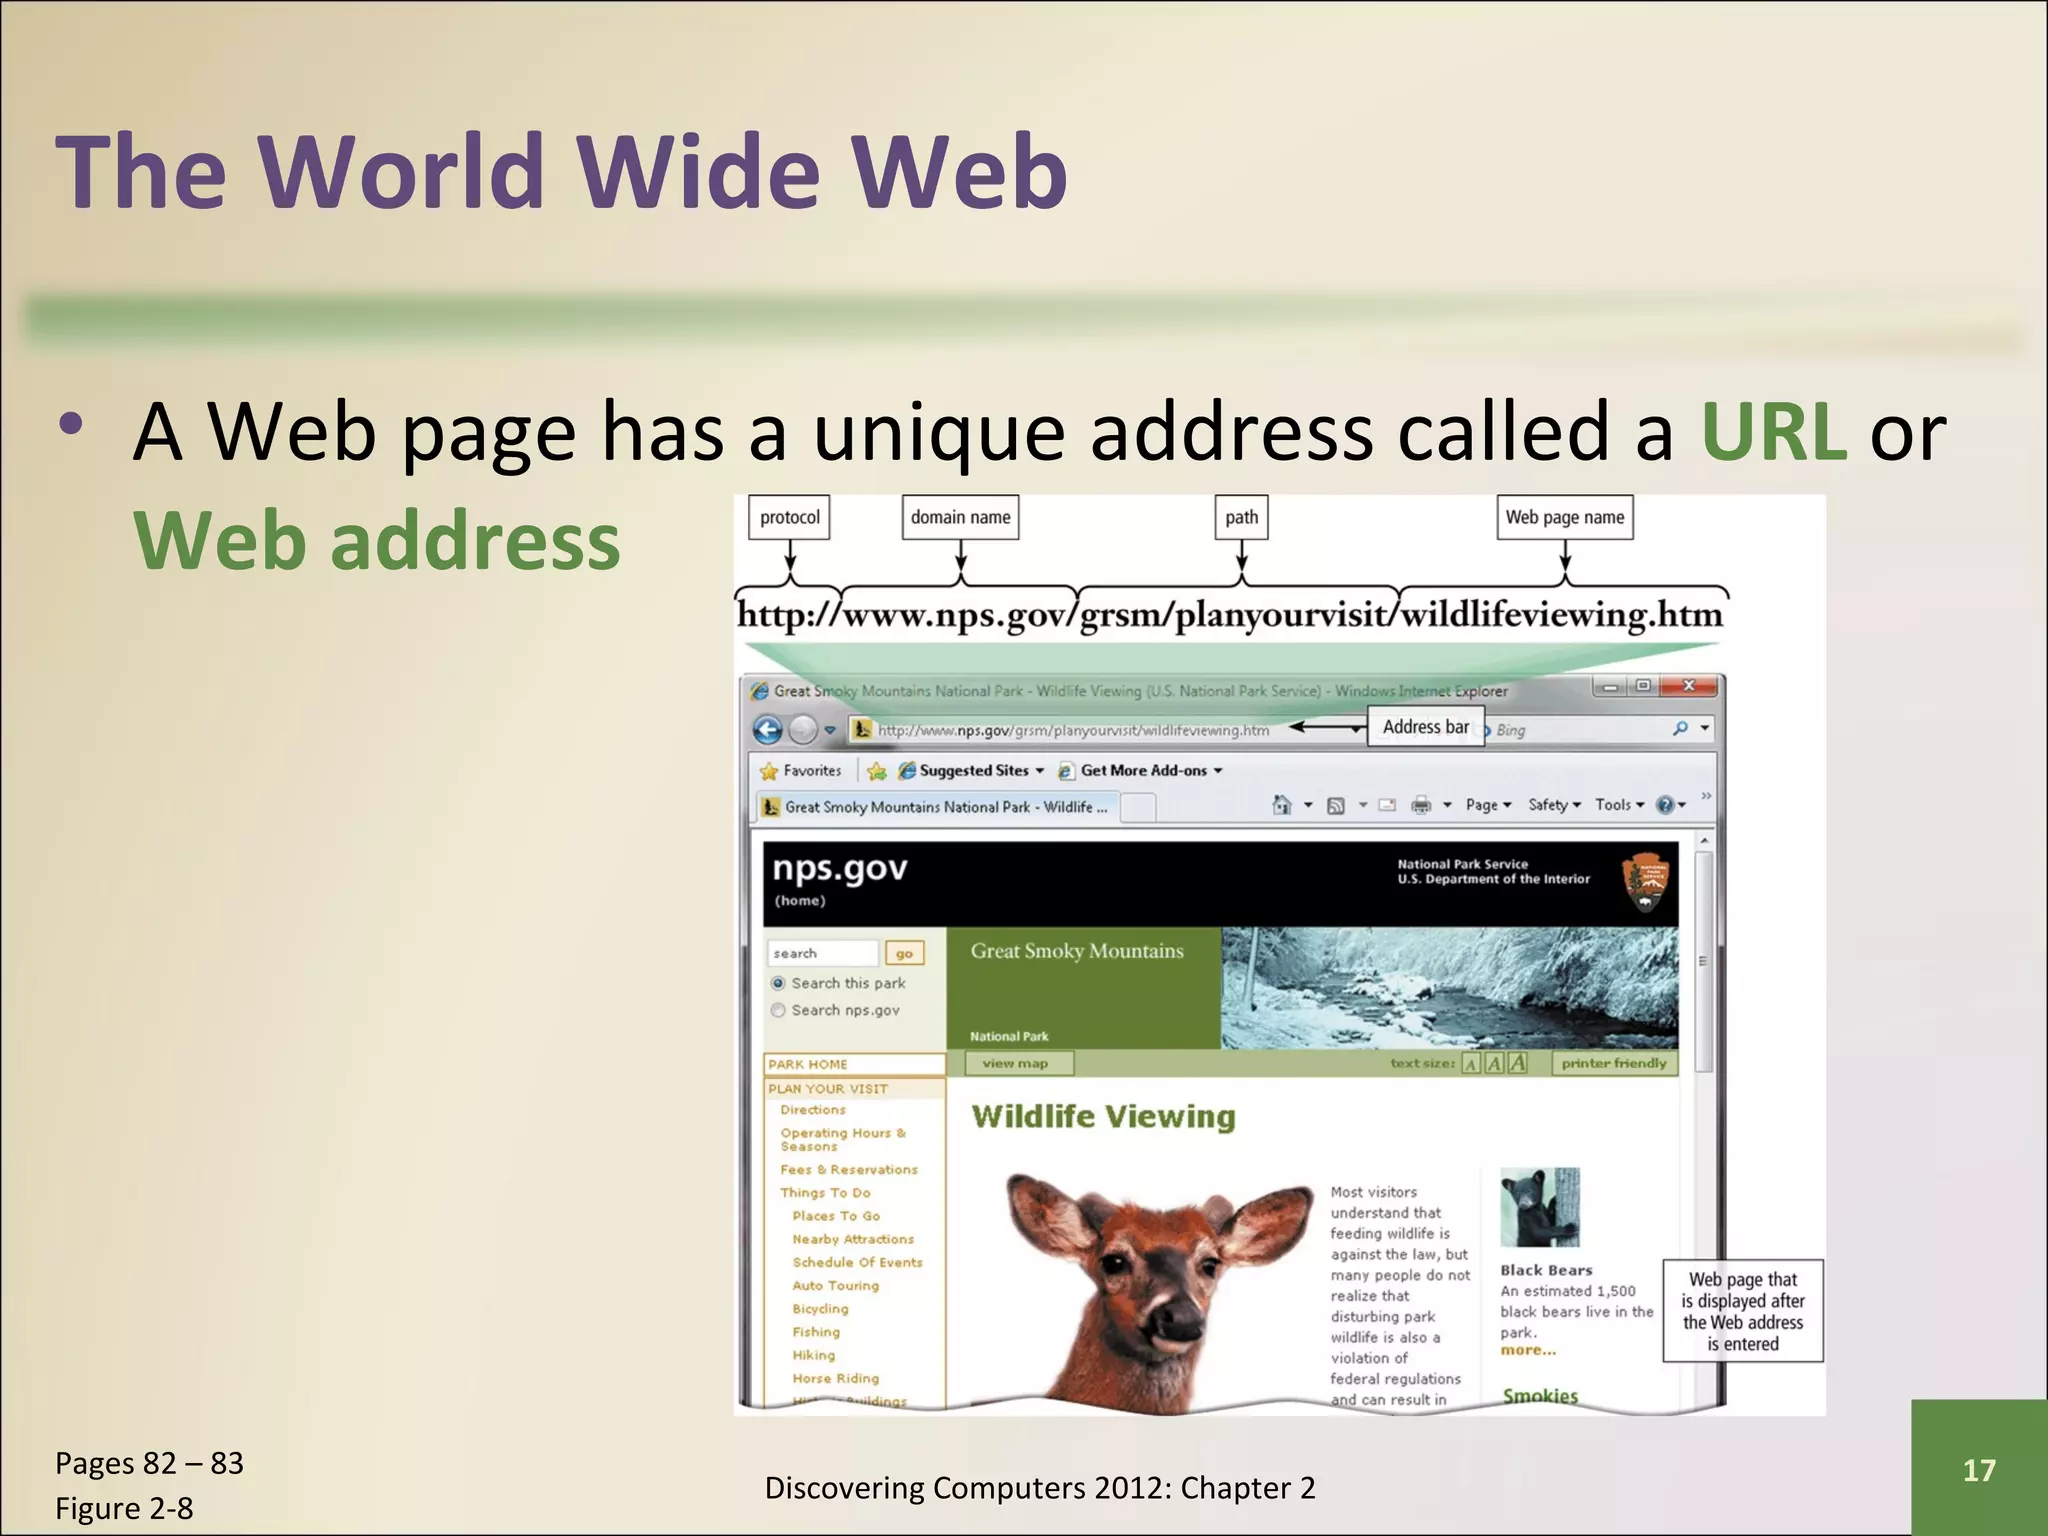Open the Print dropdown arrow
2048x1536 pixels.
[x=1446, y=806]
